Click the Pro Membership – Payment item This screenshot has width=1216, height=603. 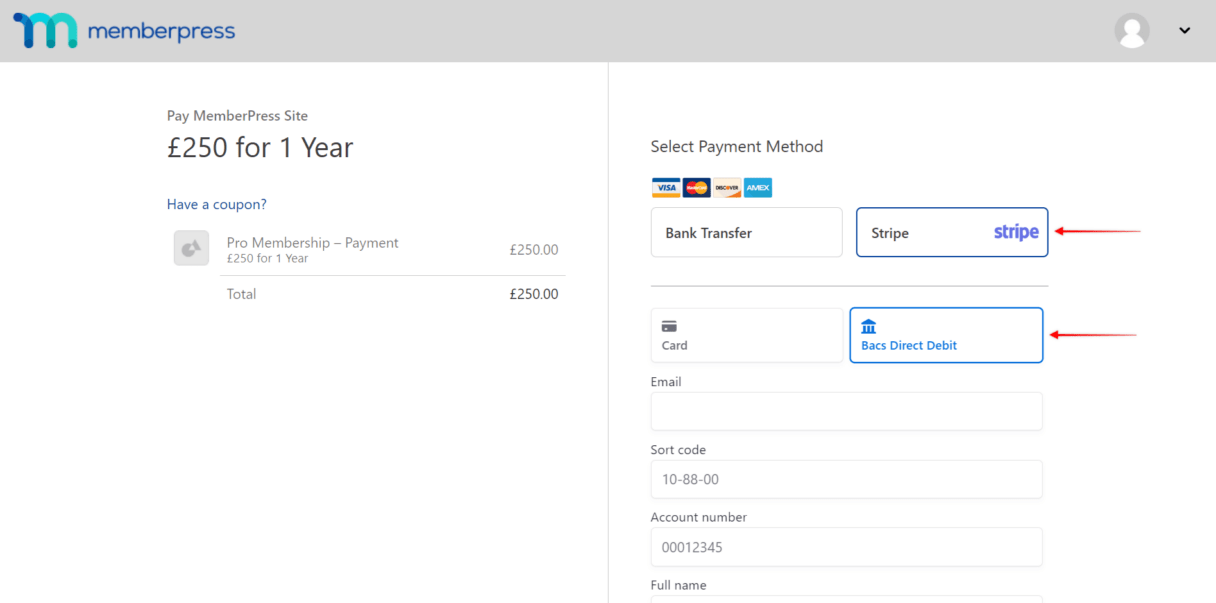pos(312,243)
